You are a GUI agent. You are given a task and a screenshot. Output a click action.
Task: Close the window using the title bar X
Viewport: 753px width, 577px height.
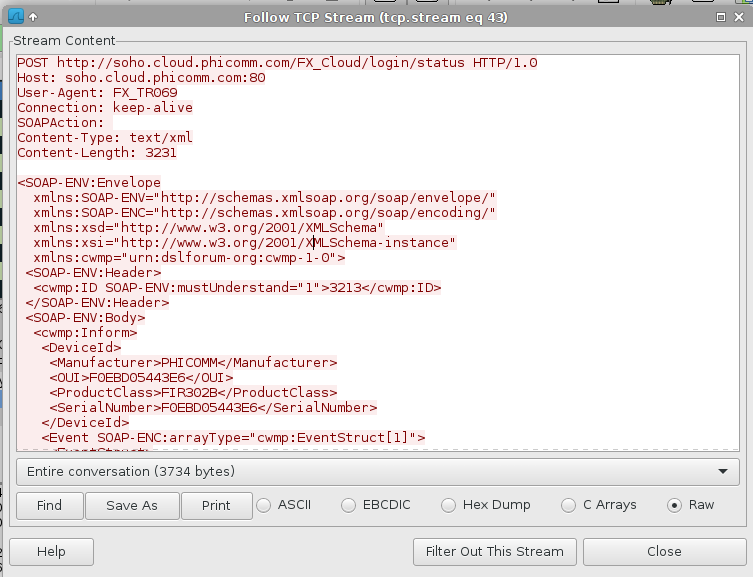740,17
